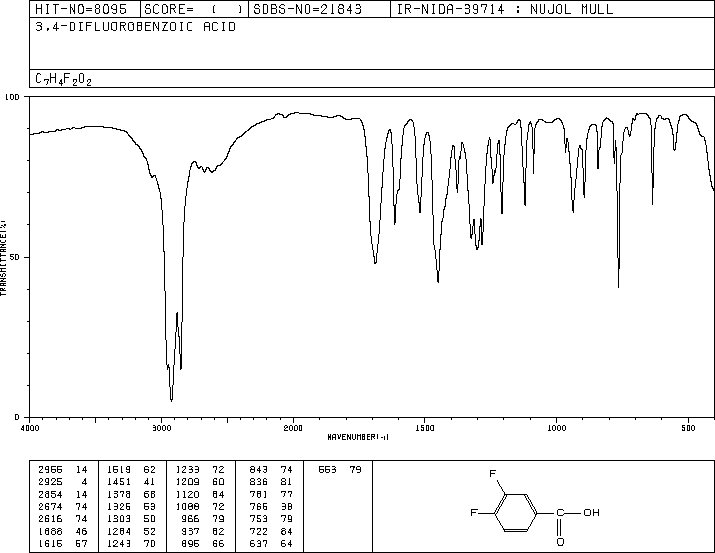Click the OH group in structure diagram

click(x=591, y=512)
